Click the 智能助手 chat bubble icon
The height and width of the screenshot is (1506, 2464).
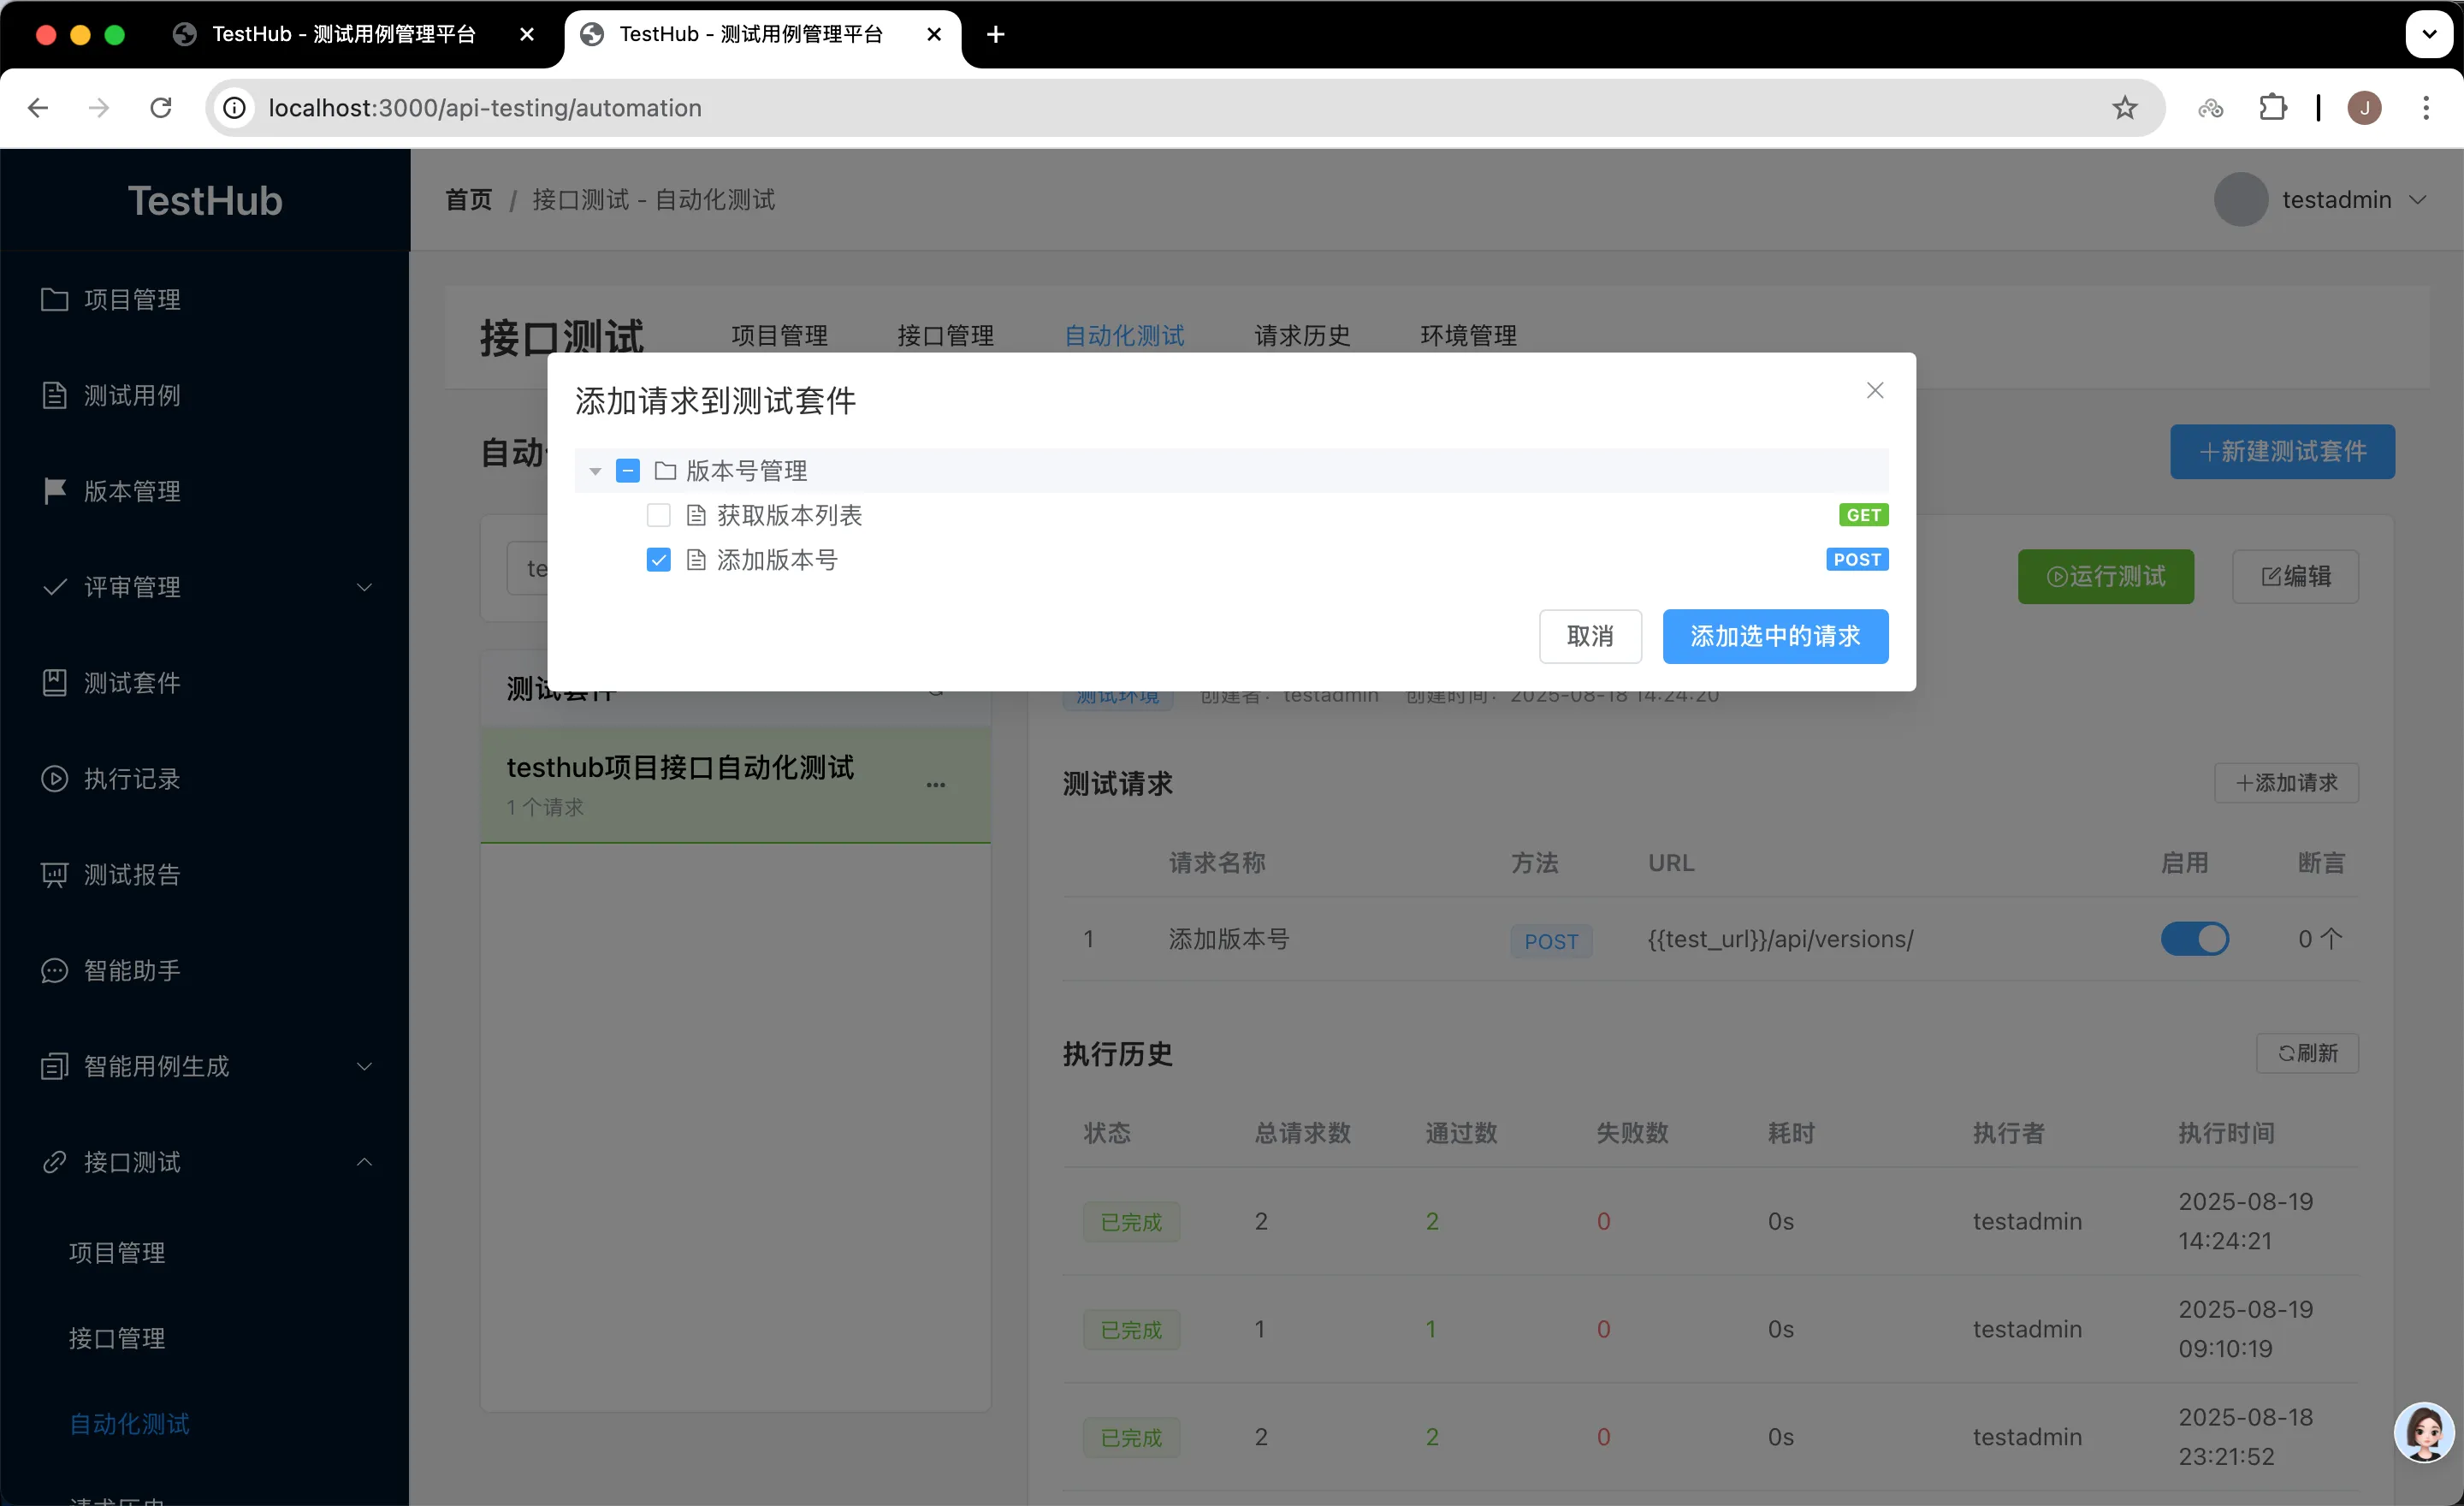(x=54, y=971)
